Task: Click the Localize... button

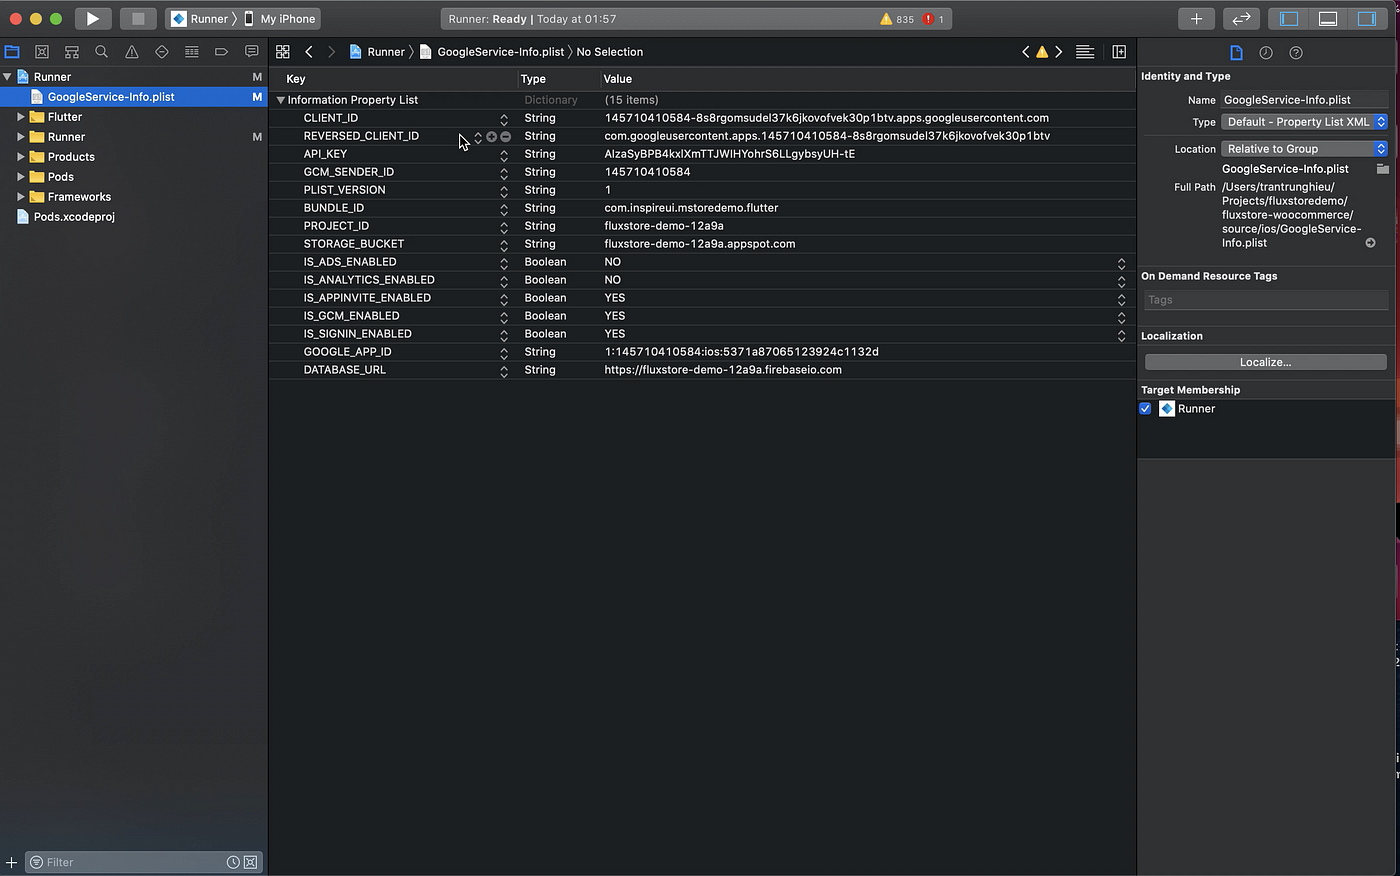Action: point(1266,362)
